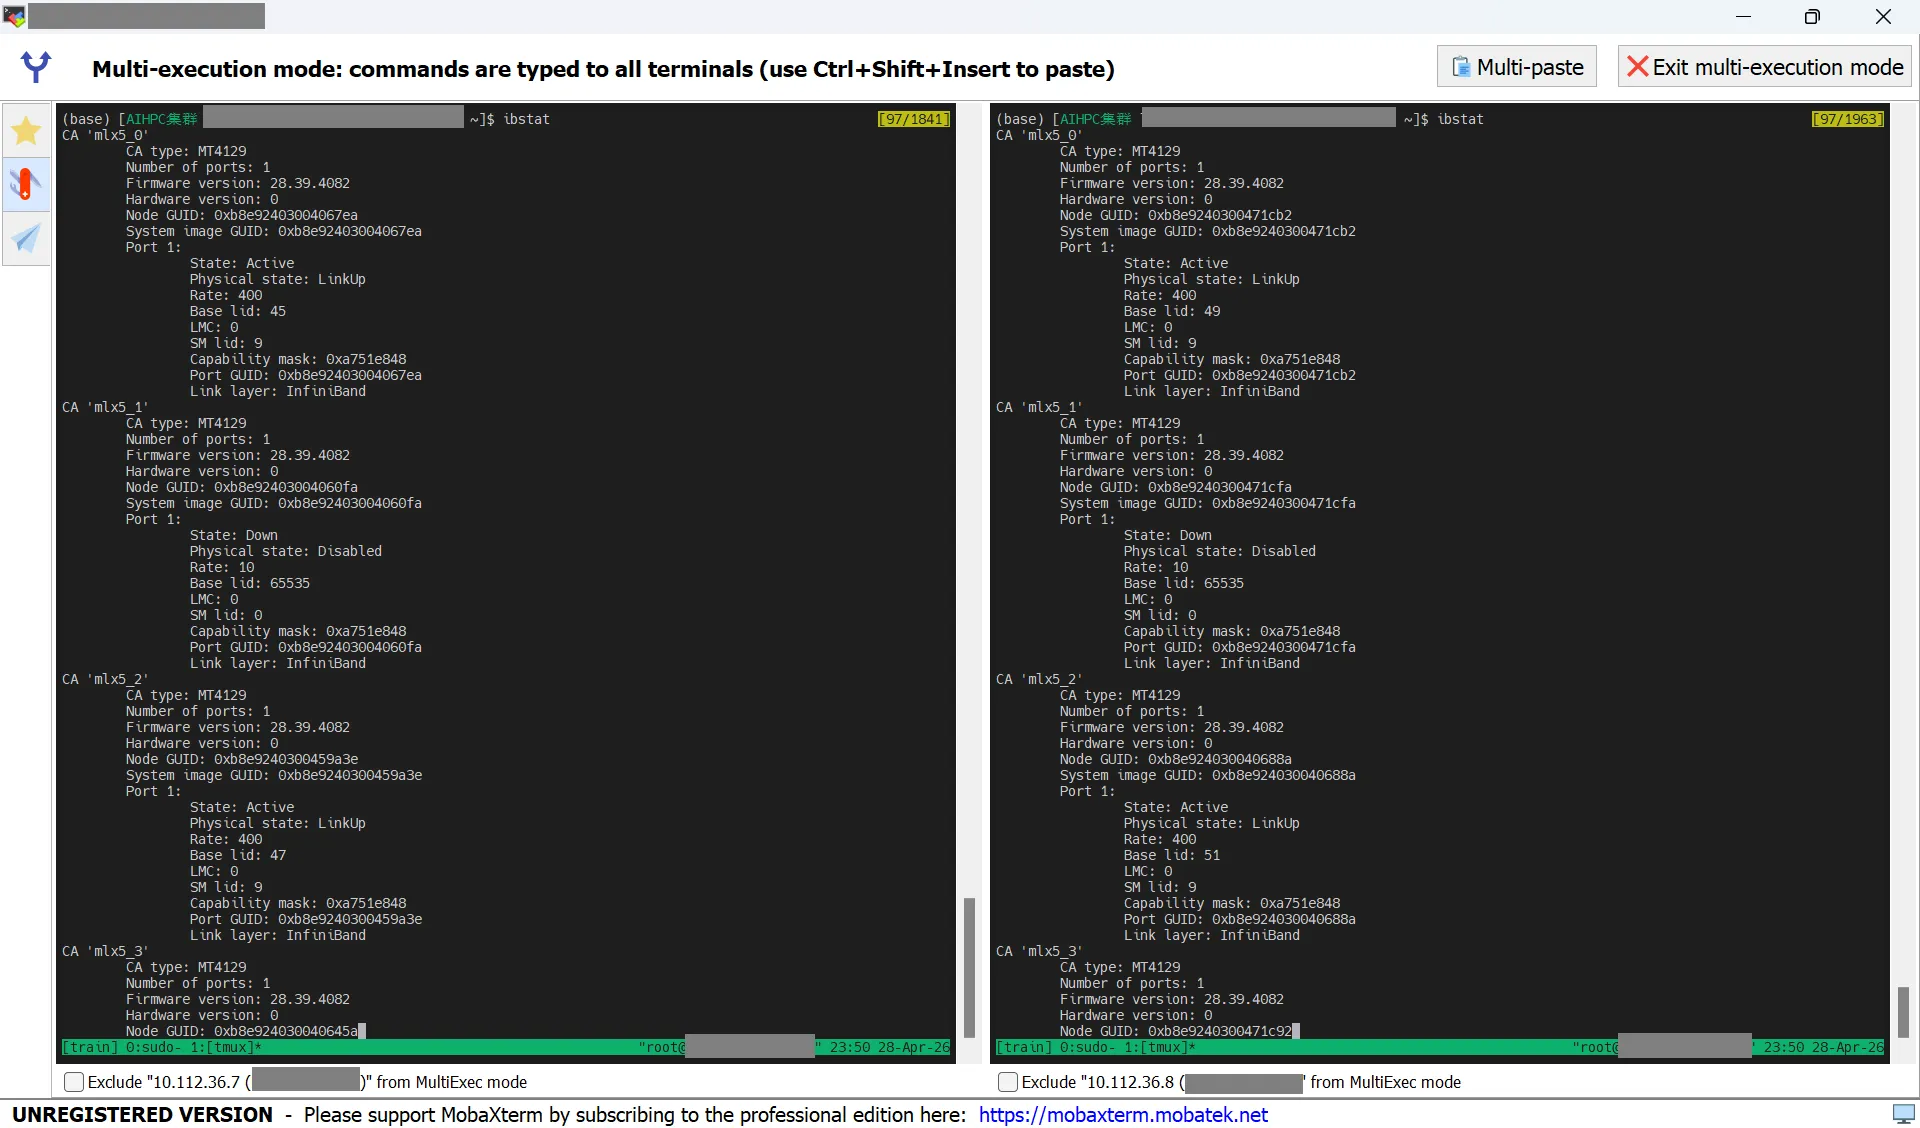Image resolution: width=1920 pixels, height=1128 pixels.
Task: Minimize the MobaXterm window
Action: point(1743,16)
